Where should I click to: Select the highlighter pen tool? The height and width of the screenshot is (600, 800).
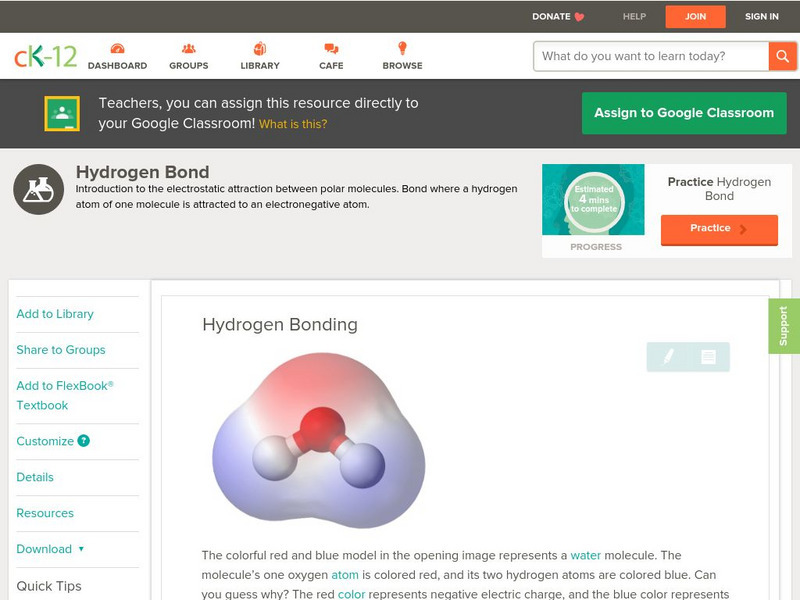click(x=668, y=356)
